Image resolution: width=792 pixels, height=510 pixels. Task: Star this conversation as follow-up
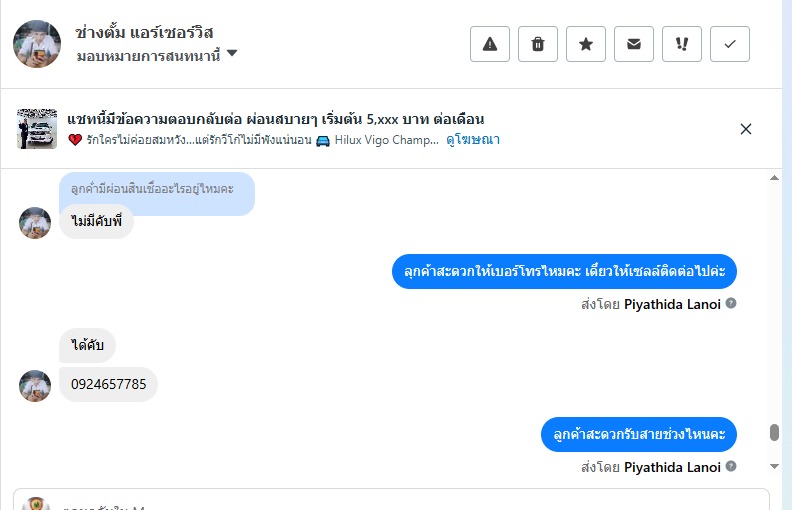tap(586, 44)
